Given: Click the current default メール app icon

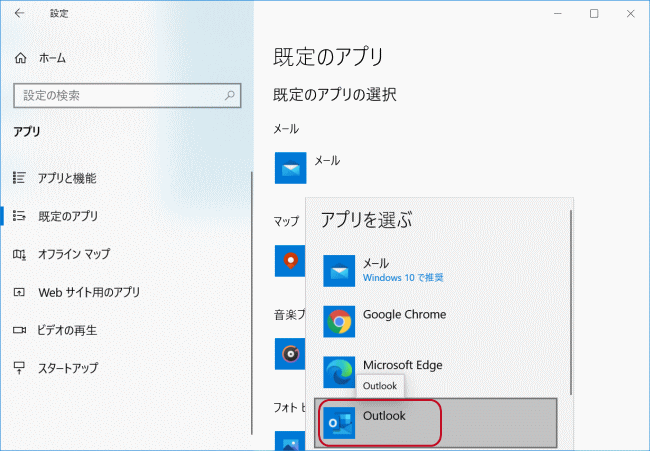Looking at the screenshot, I should click(x=291, y=168).
